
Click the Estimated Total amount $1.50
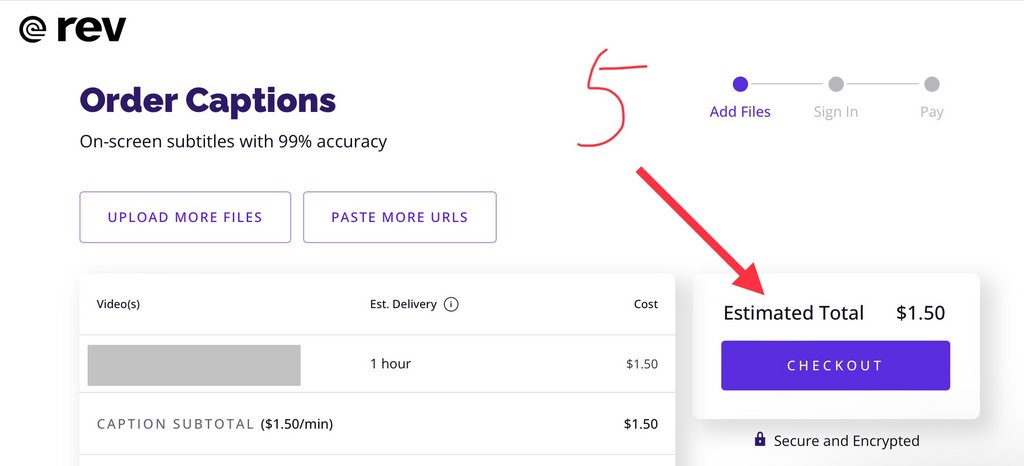pyautogui.click(x=920, y=313)
